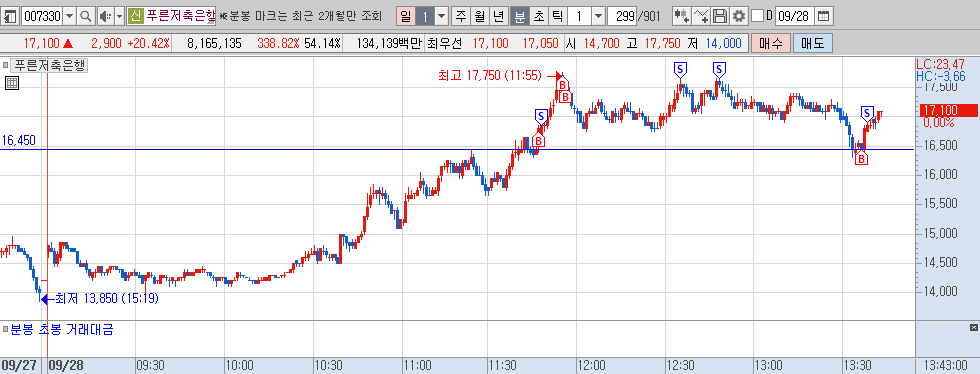Image resolution: width=980 pixels, height=374 pixels.
Task: Open chart settings with gear icon
Action: coord(739,16)
